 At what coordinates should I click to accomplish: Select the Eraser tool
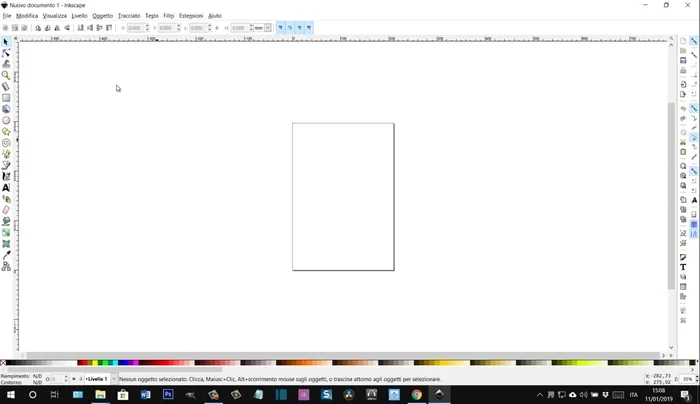coord(6,210)
